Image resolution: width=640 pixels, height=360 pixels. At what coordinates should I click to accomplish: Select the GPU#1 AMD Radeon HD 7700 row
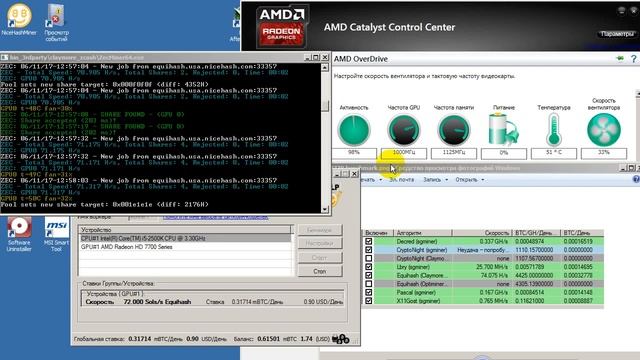point(186,247)
